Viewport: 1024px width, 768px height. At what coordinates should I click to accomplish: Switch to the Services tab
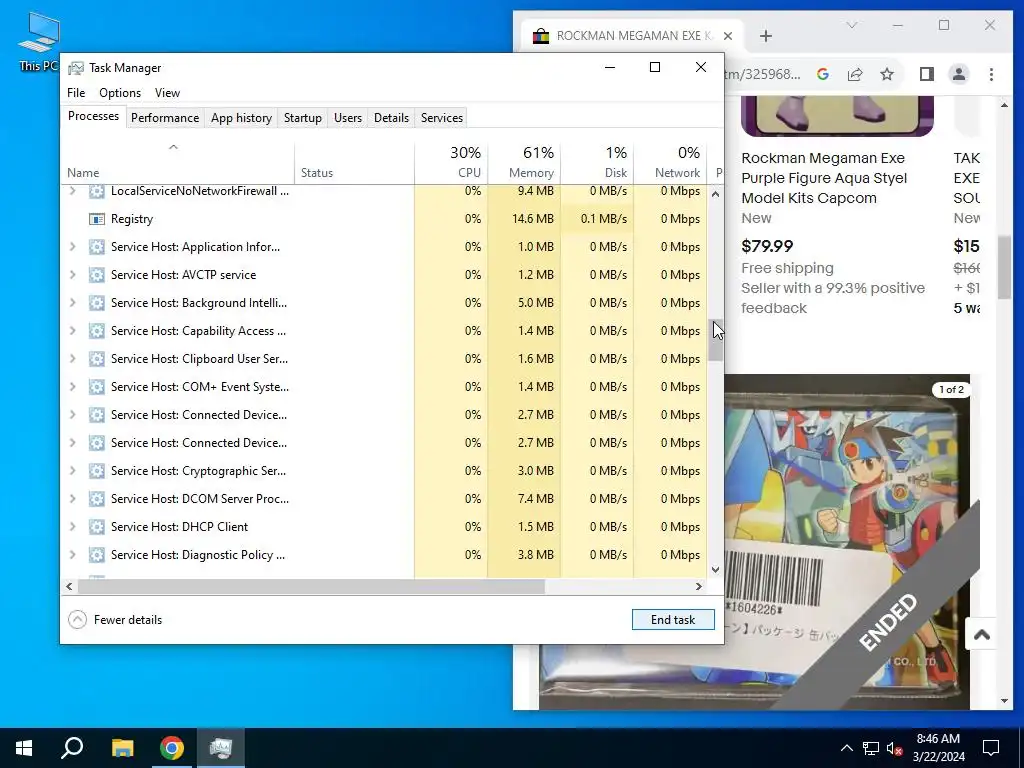click(x=441, y=118)
